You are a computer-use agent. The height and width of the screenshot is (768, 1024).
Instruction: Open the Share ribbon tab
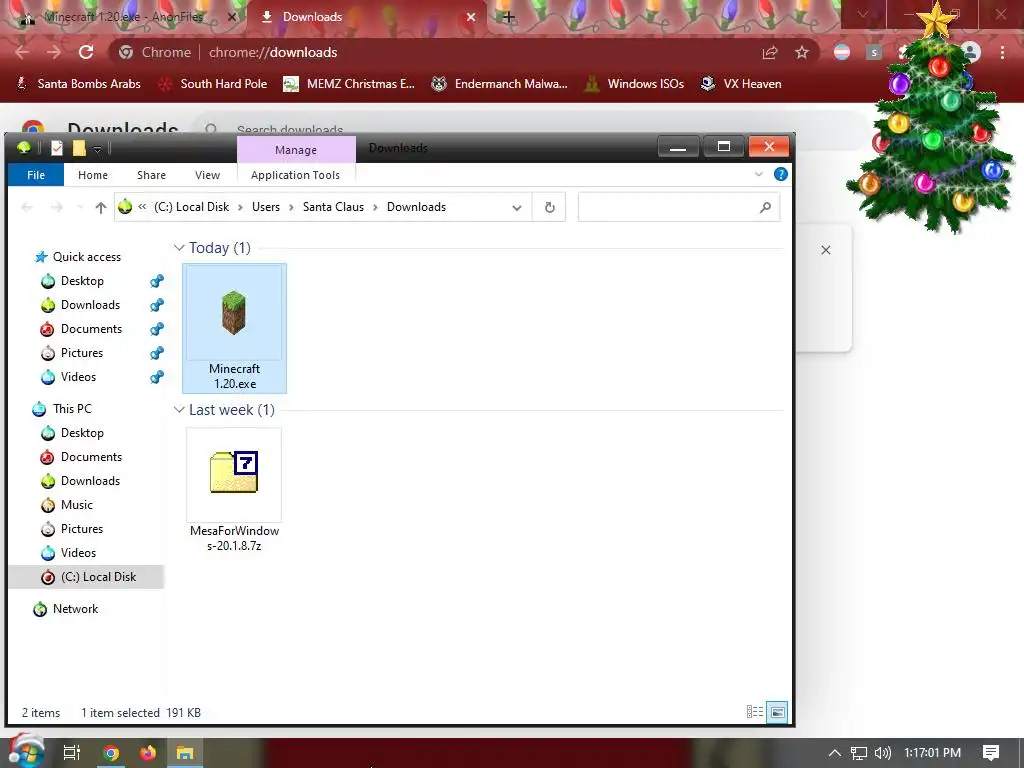tap(152, 174)
